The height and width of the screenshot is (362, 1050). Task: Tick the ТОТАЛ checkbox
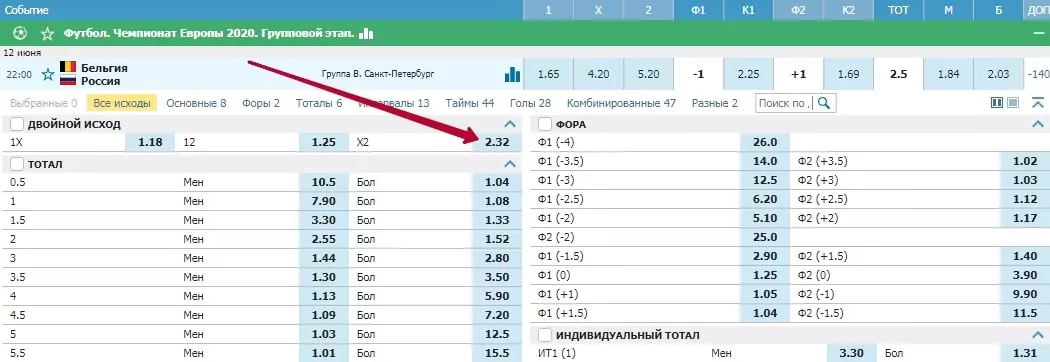coord(17,164)
